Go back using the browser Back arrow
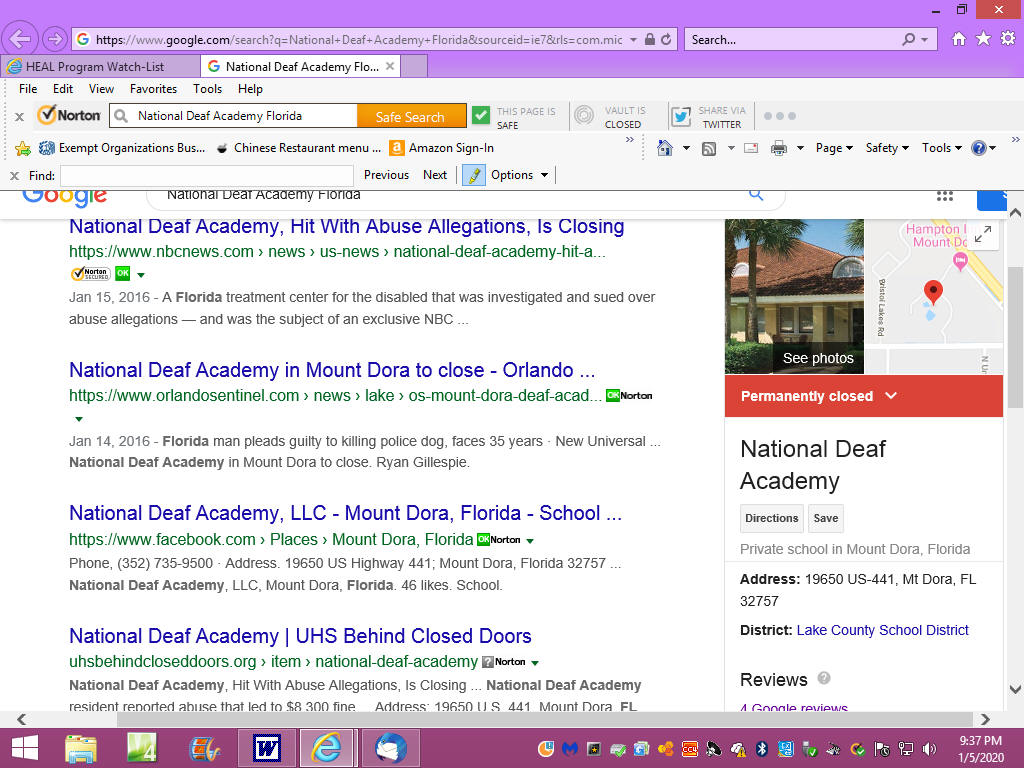 click(20, 39)
